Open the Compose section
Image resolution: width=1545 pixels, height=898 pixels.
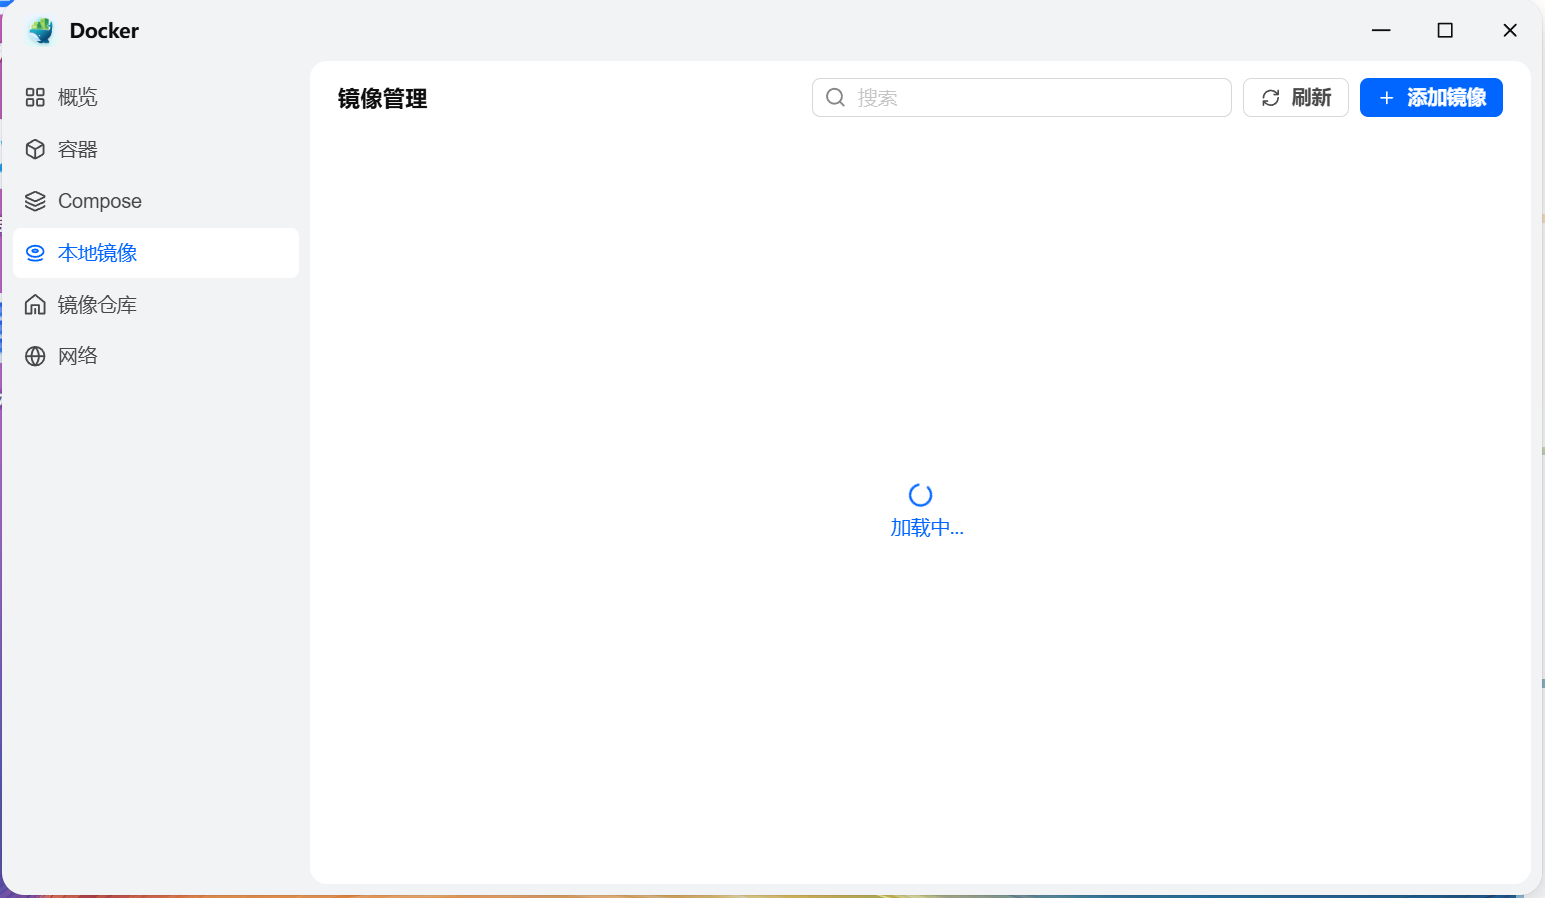tap(100, 200)
